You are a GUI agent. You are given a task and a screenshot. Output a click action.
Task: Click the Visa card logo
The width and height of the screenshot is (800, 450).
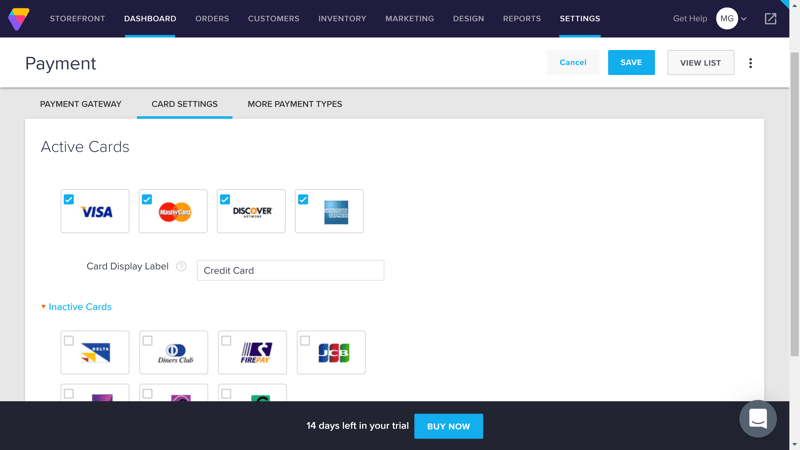96,212
